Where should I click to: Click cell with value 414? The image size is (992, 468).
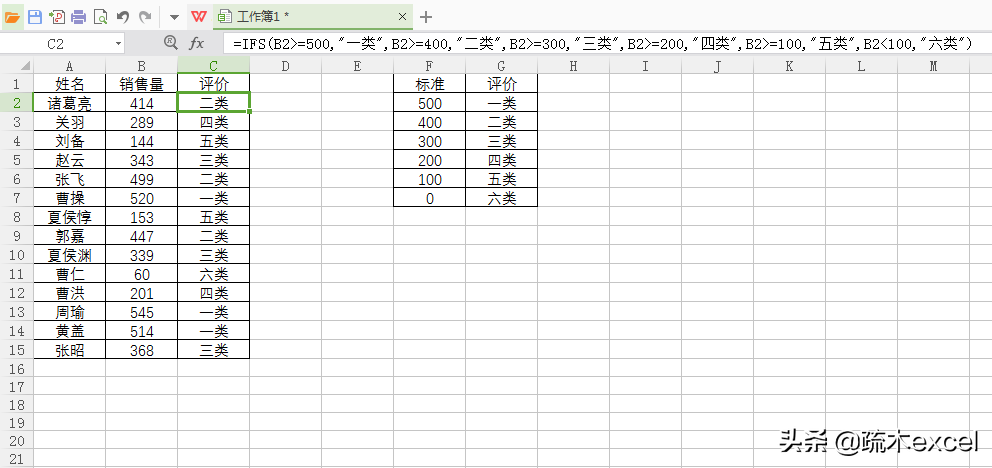(142, 103)
